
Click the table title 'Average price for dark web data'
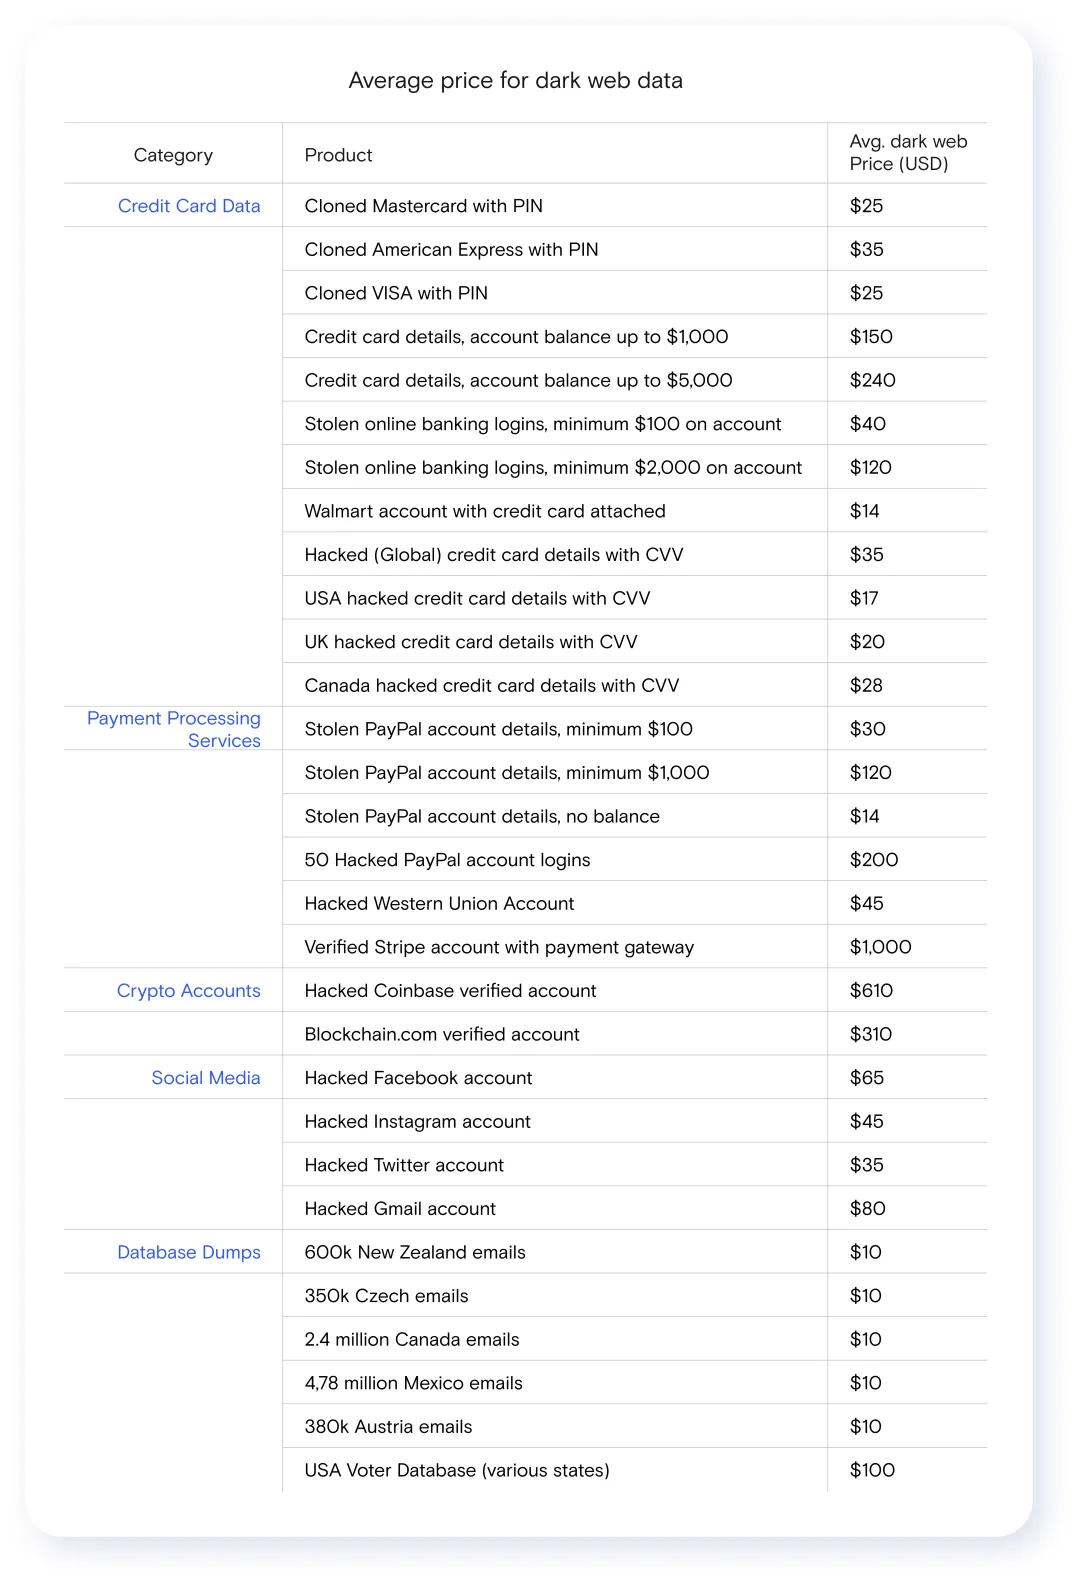516,80
